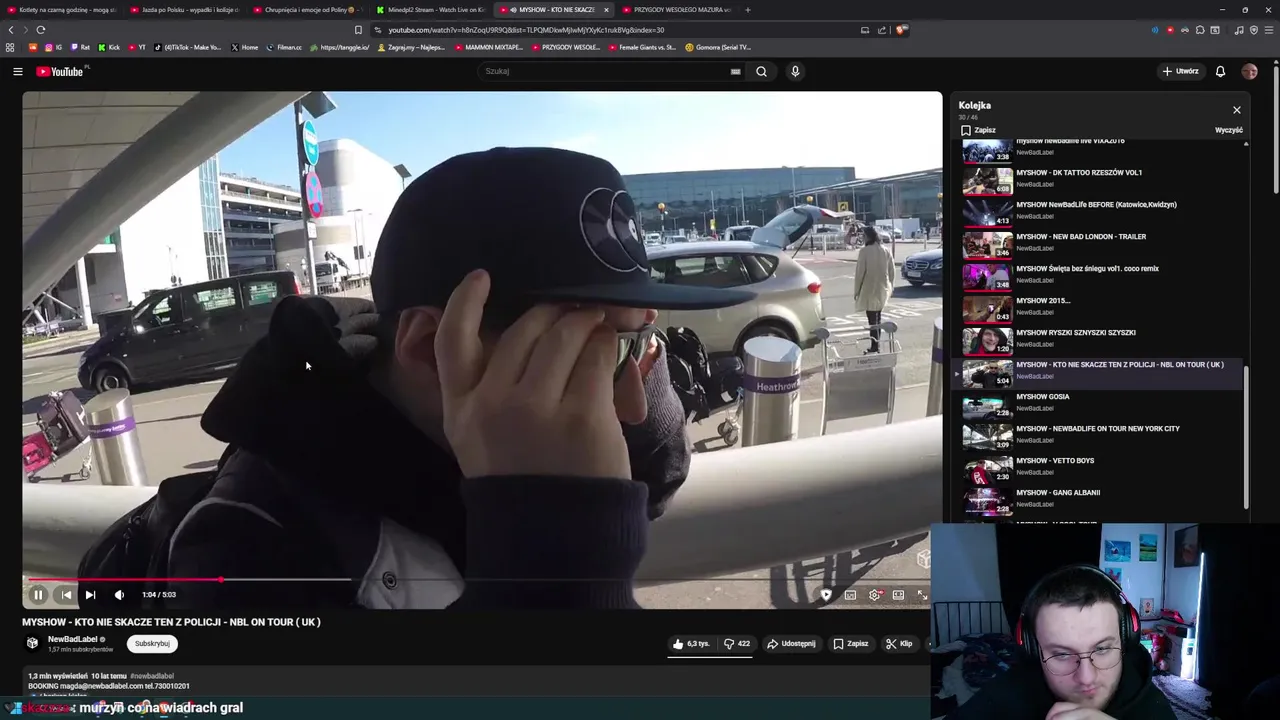
Task: Play MYSHOW - DK TATTOO RZESZÓW VOL1
Action: [x=1100, y=180]
